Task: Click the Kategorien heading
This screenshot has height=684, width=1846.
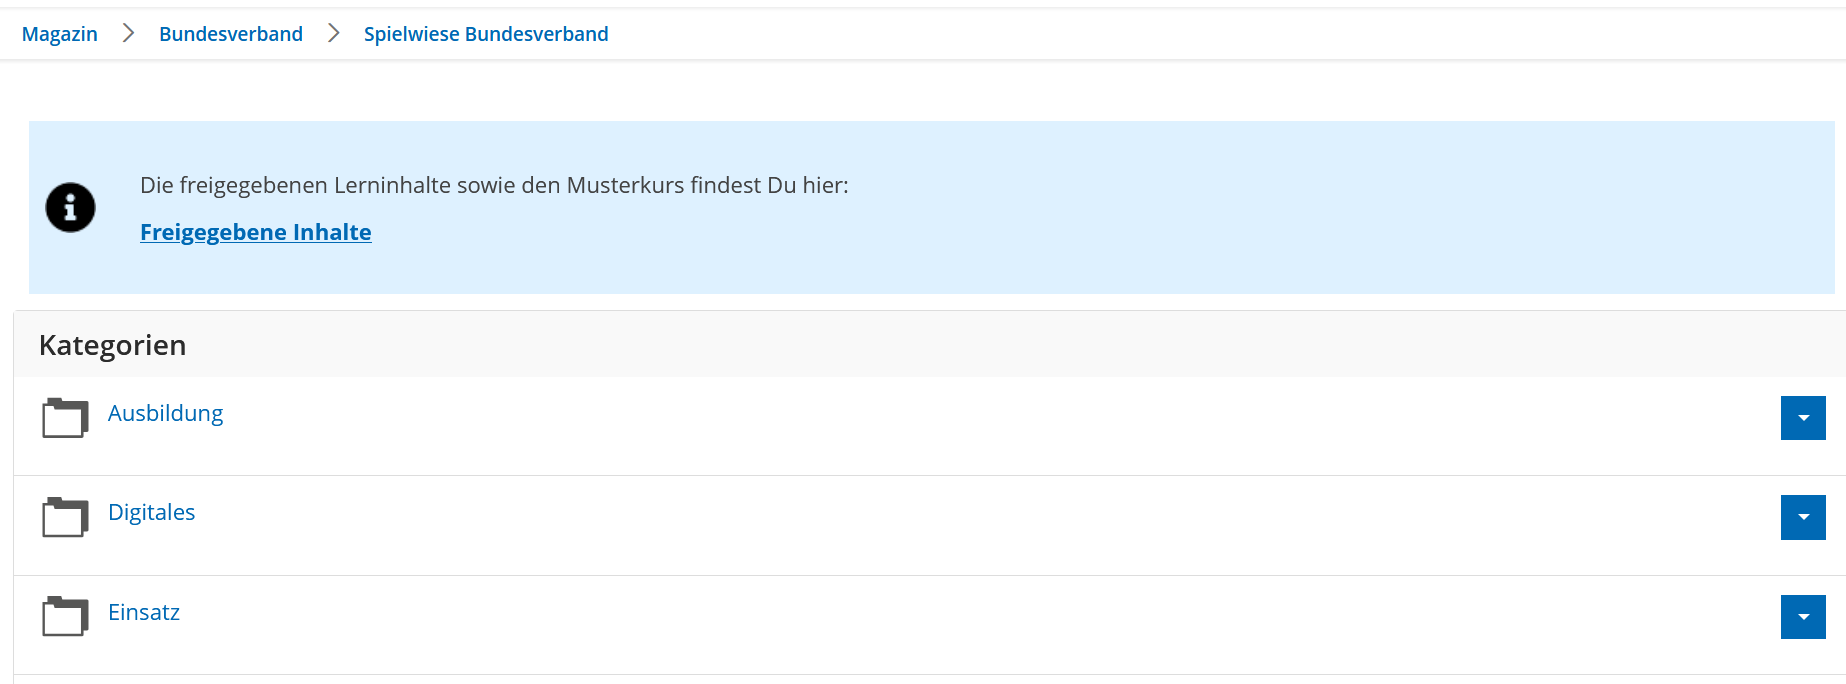Action: (112, 345)
